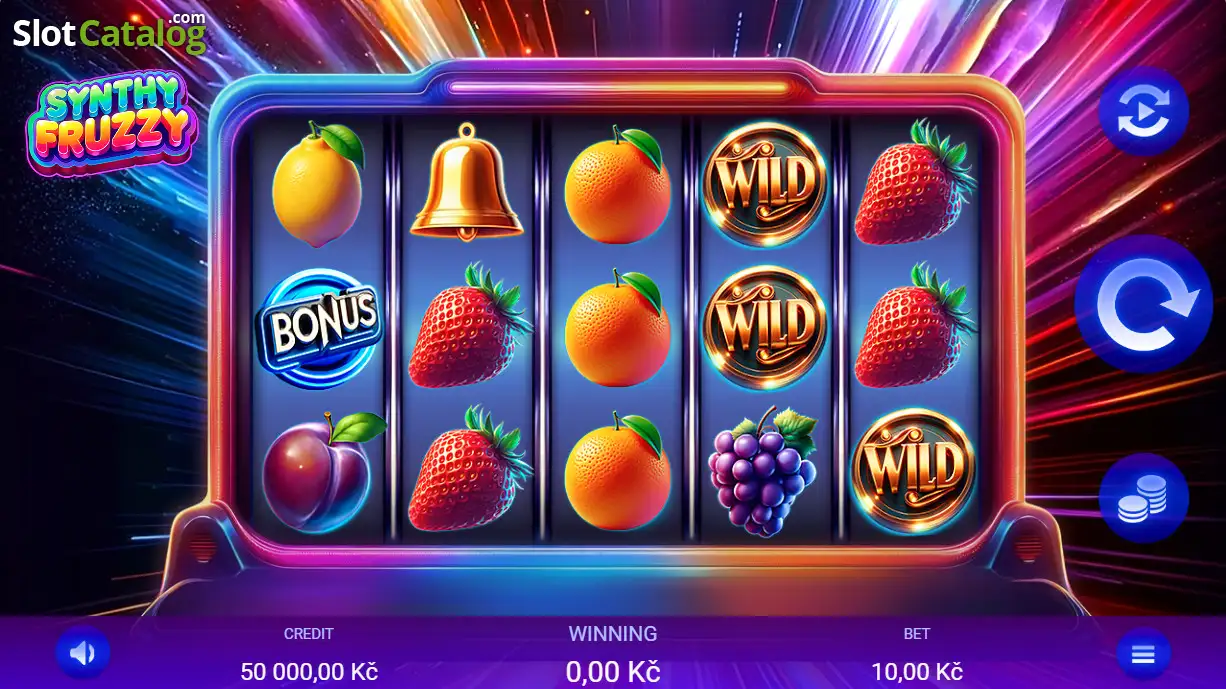1226x689 pixels.
Task: Open the hamburger menu button
Action: 1143,655
